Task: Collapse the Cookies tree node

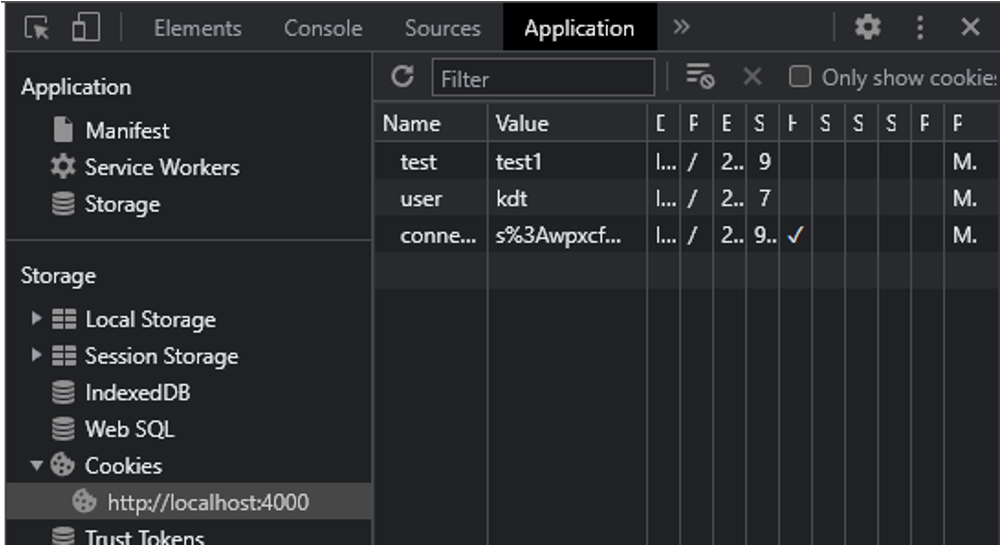Action: 37,465
